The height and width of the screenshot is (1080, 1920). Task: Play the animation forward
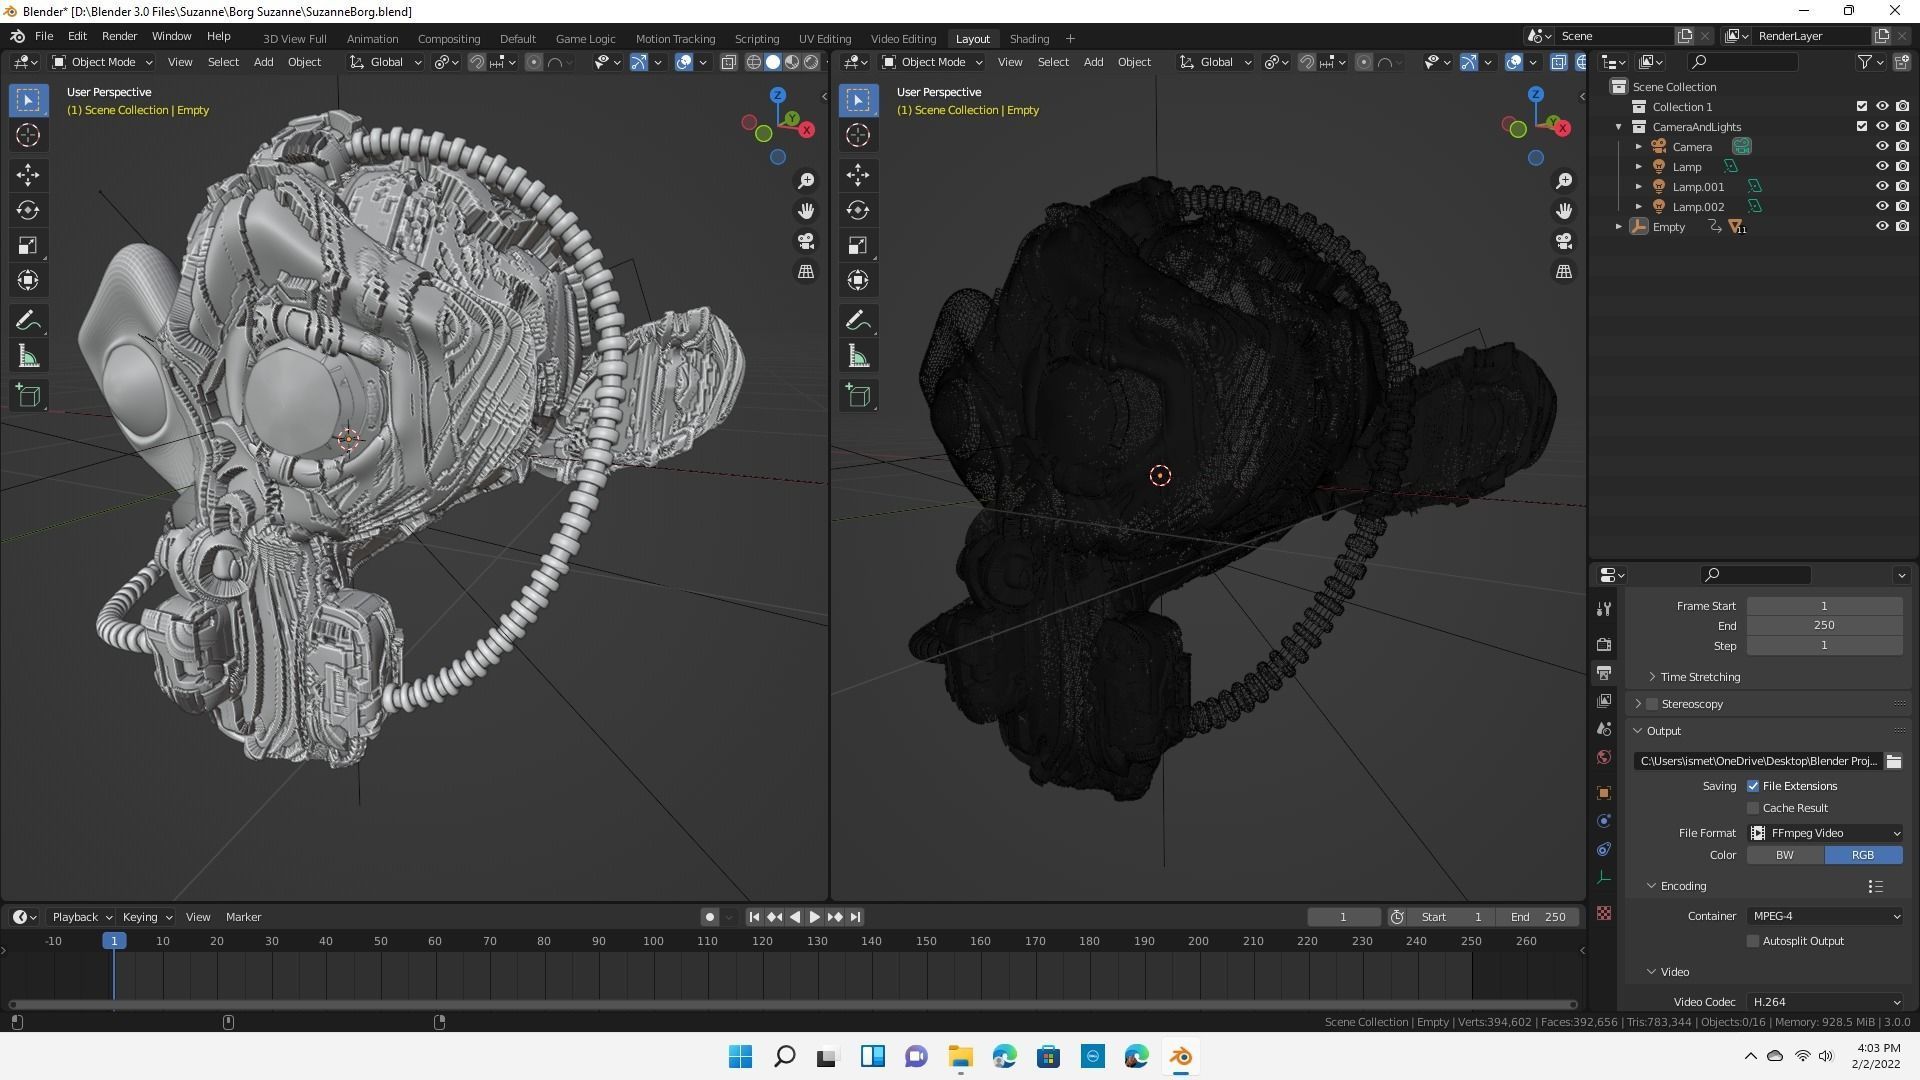pyautogui.click(x=814, y=917)
